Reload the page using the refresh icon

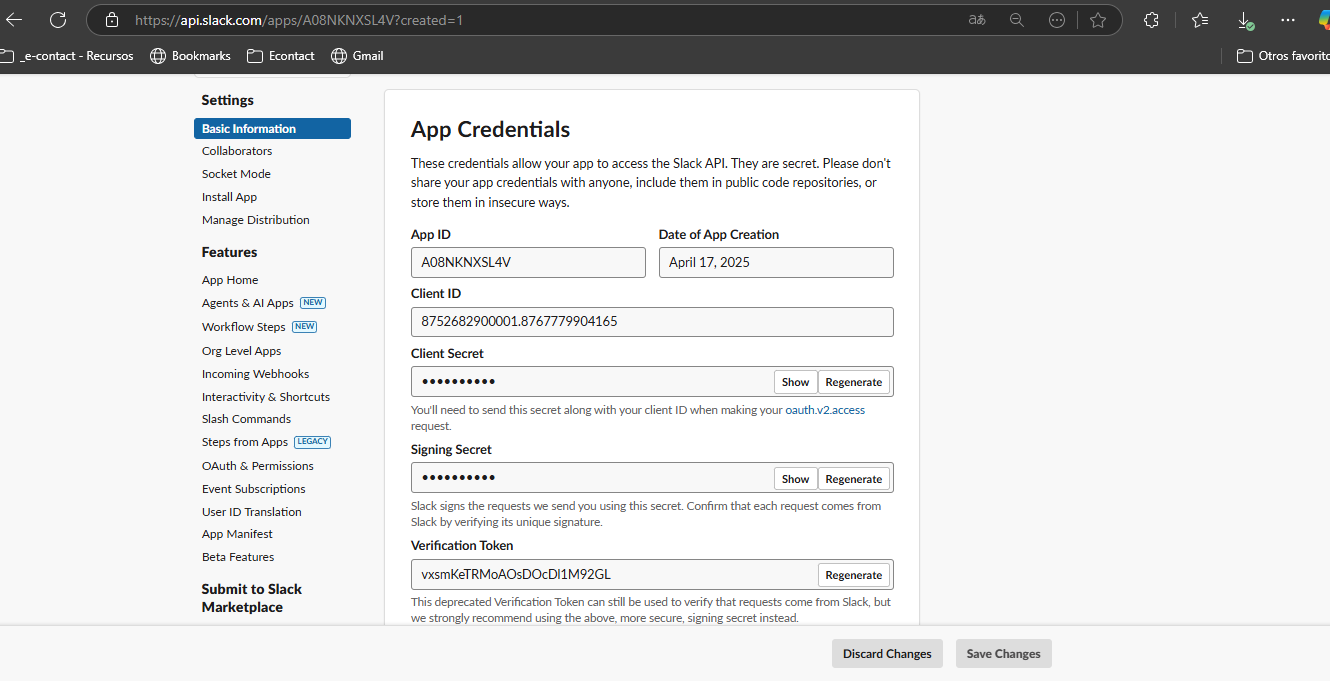point(57,19)
